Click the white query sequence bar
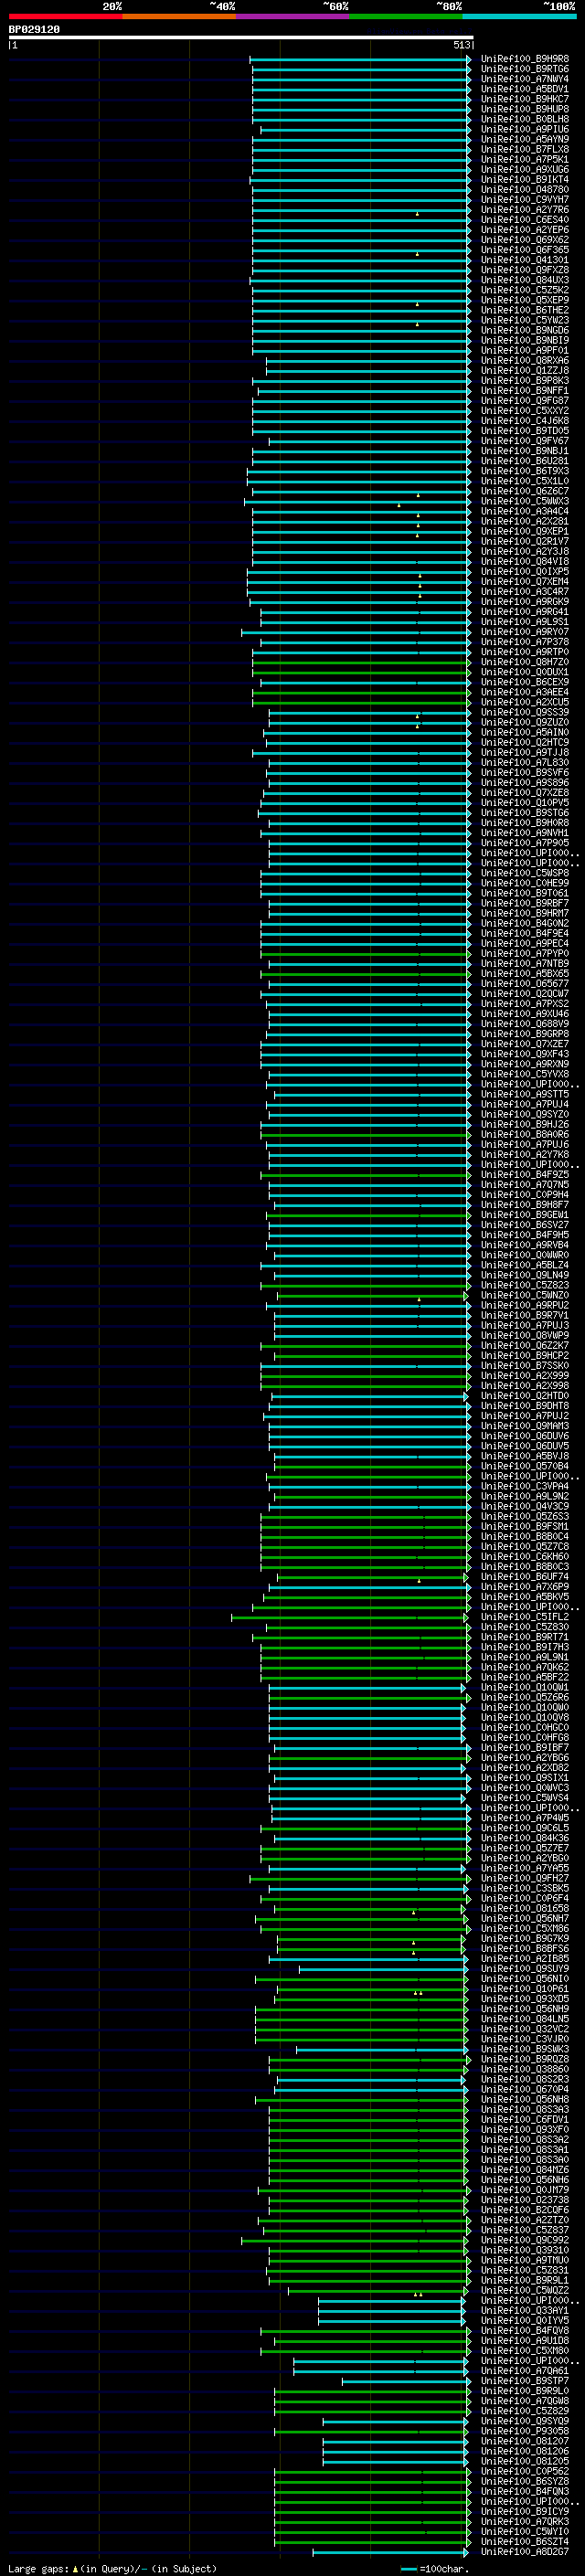 [x=241, y=38]
